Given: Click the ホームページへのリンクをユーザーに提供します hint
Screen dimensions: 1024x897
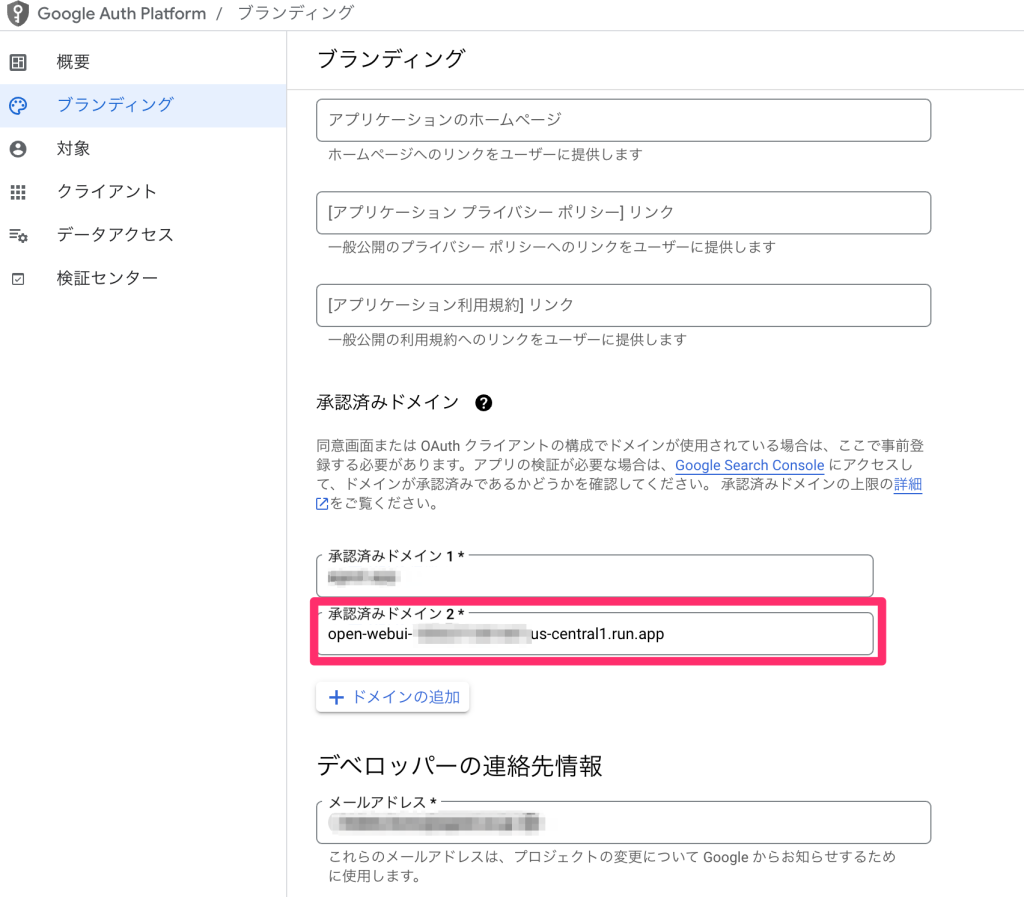Looking at the screenshot, I should click(485, 155).
